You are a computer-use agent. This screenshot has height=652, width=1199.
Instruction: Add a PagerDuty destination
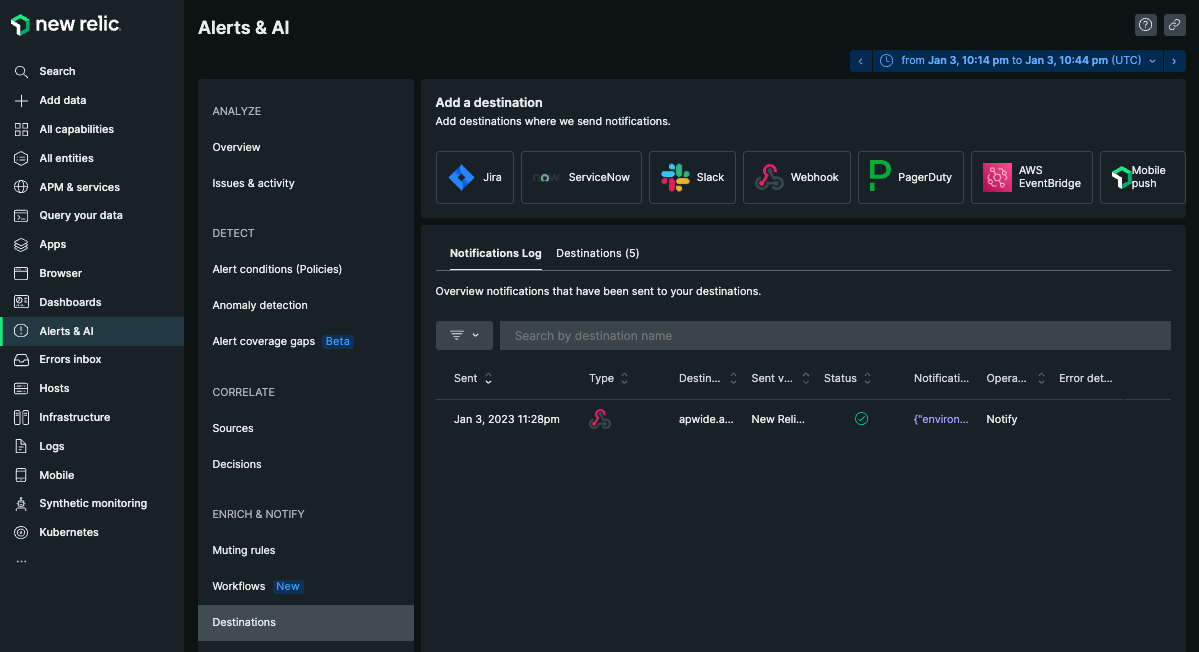coord(911,177)
